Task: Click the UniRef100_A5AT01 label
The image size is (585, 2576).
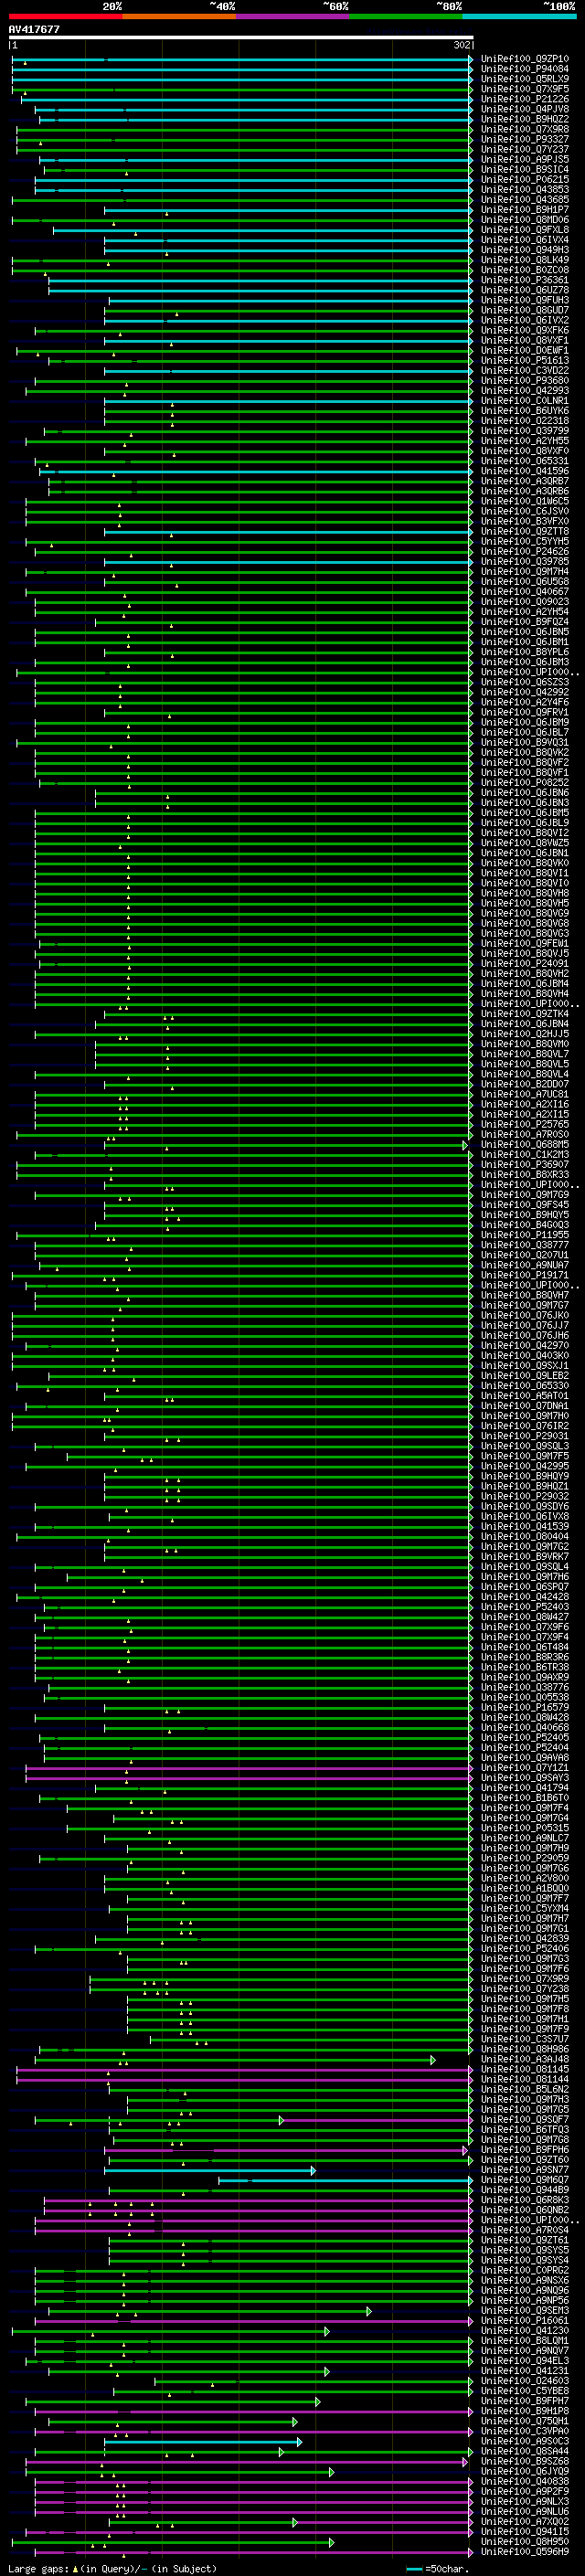Action: tap(525, 1396)
